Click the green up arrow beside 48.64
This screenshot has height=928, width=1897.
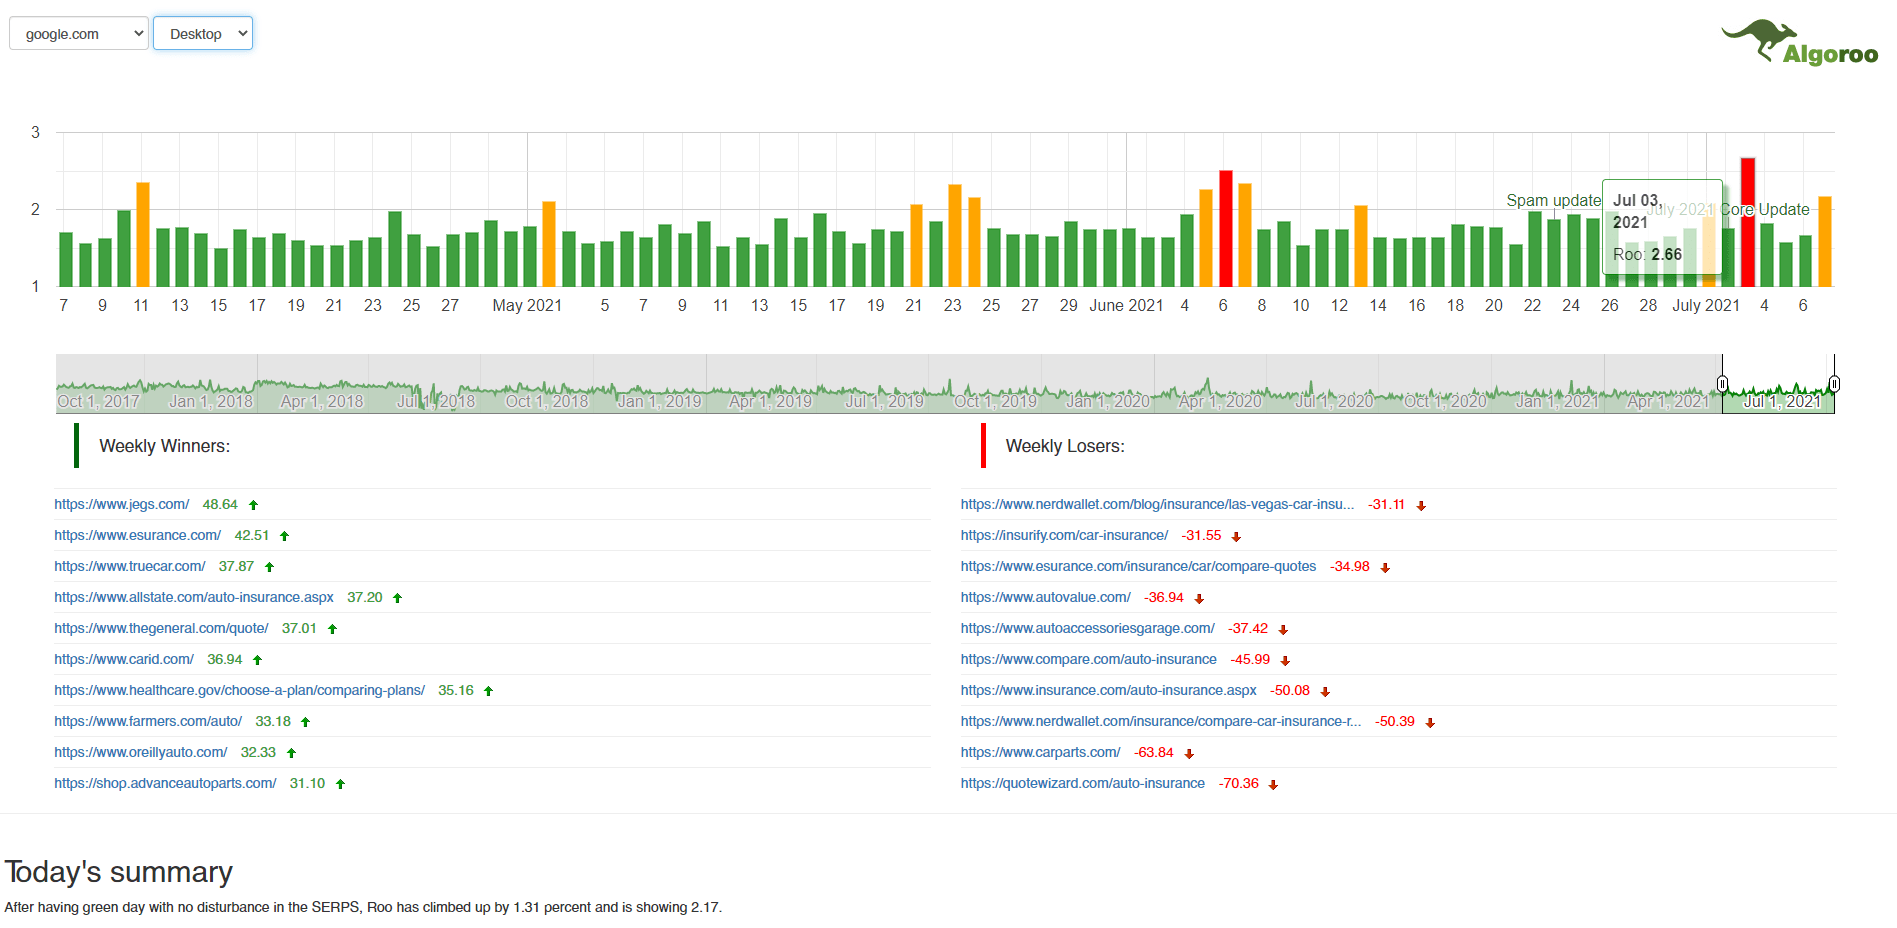[x=254, y=505]
